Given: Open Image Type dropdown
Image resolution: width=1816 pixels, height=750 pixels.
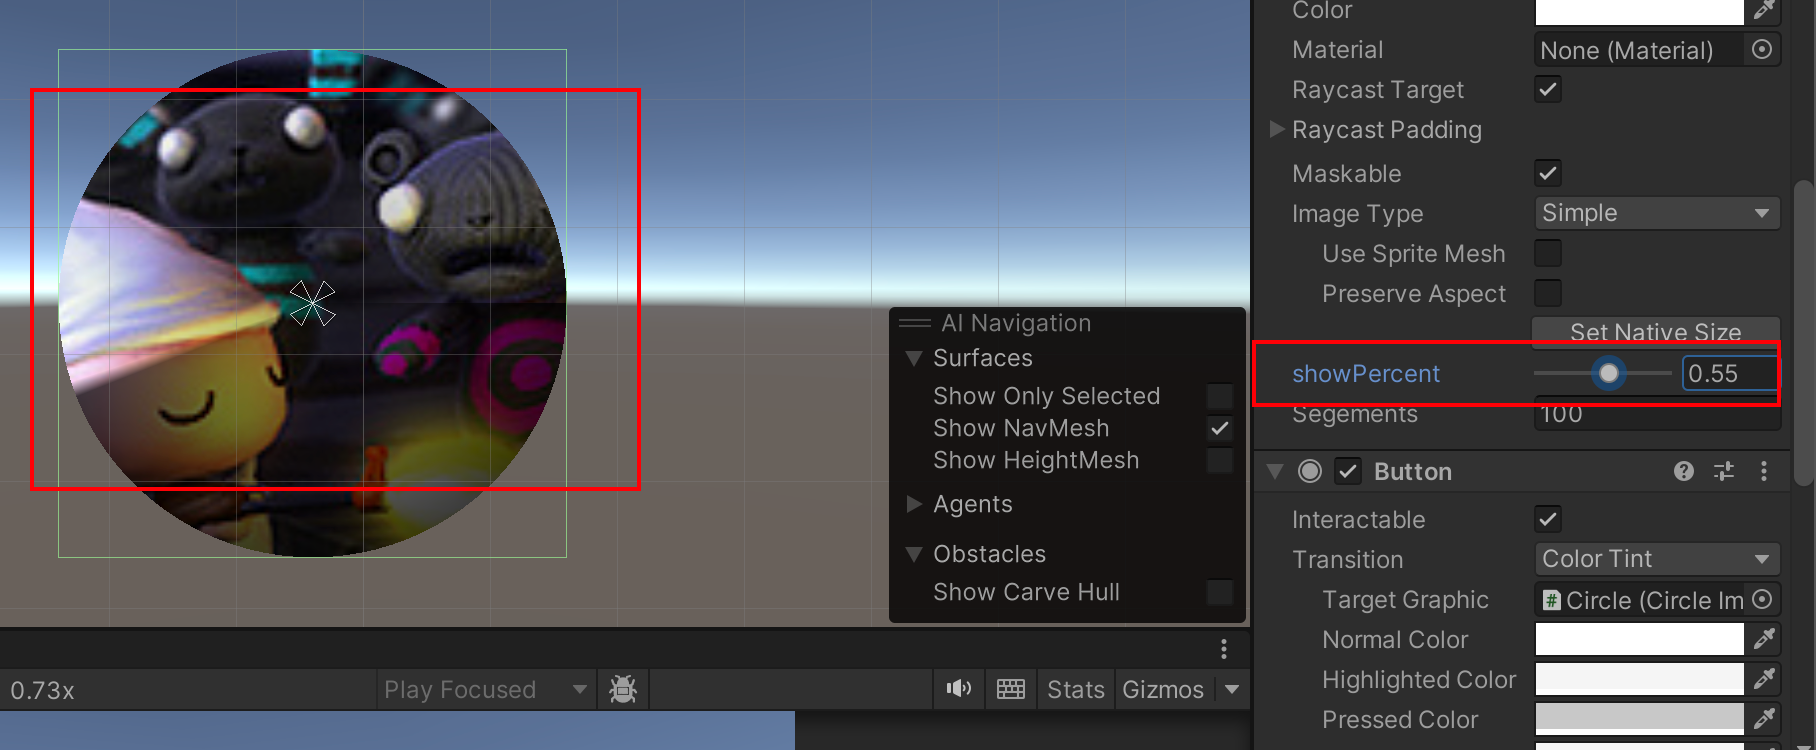Looking at the screenshot, I should (x=1657, y=213).
